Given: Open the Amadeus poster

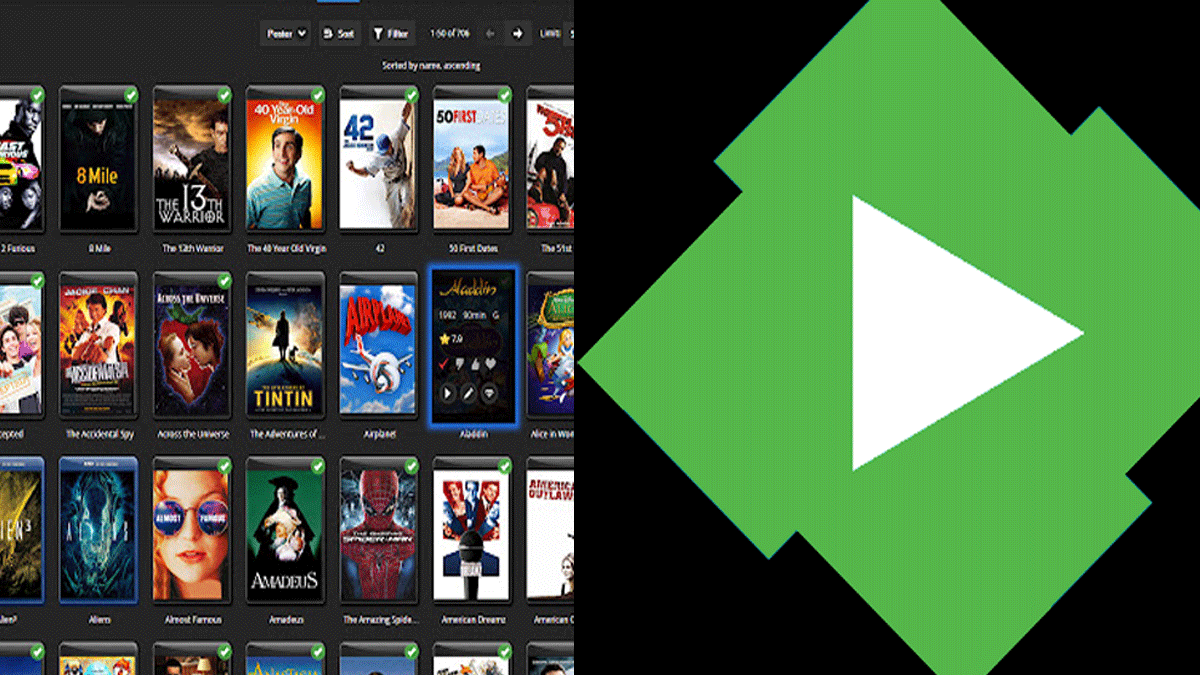Looking at the screenshot, I should tap(285, 531).
